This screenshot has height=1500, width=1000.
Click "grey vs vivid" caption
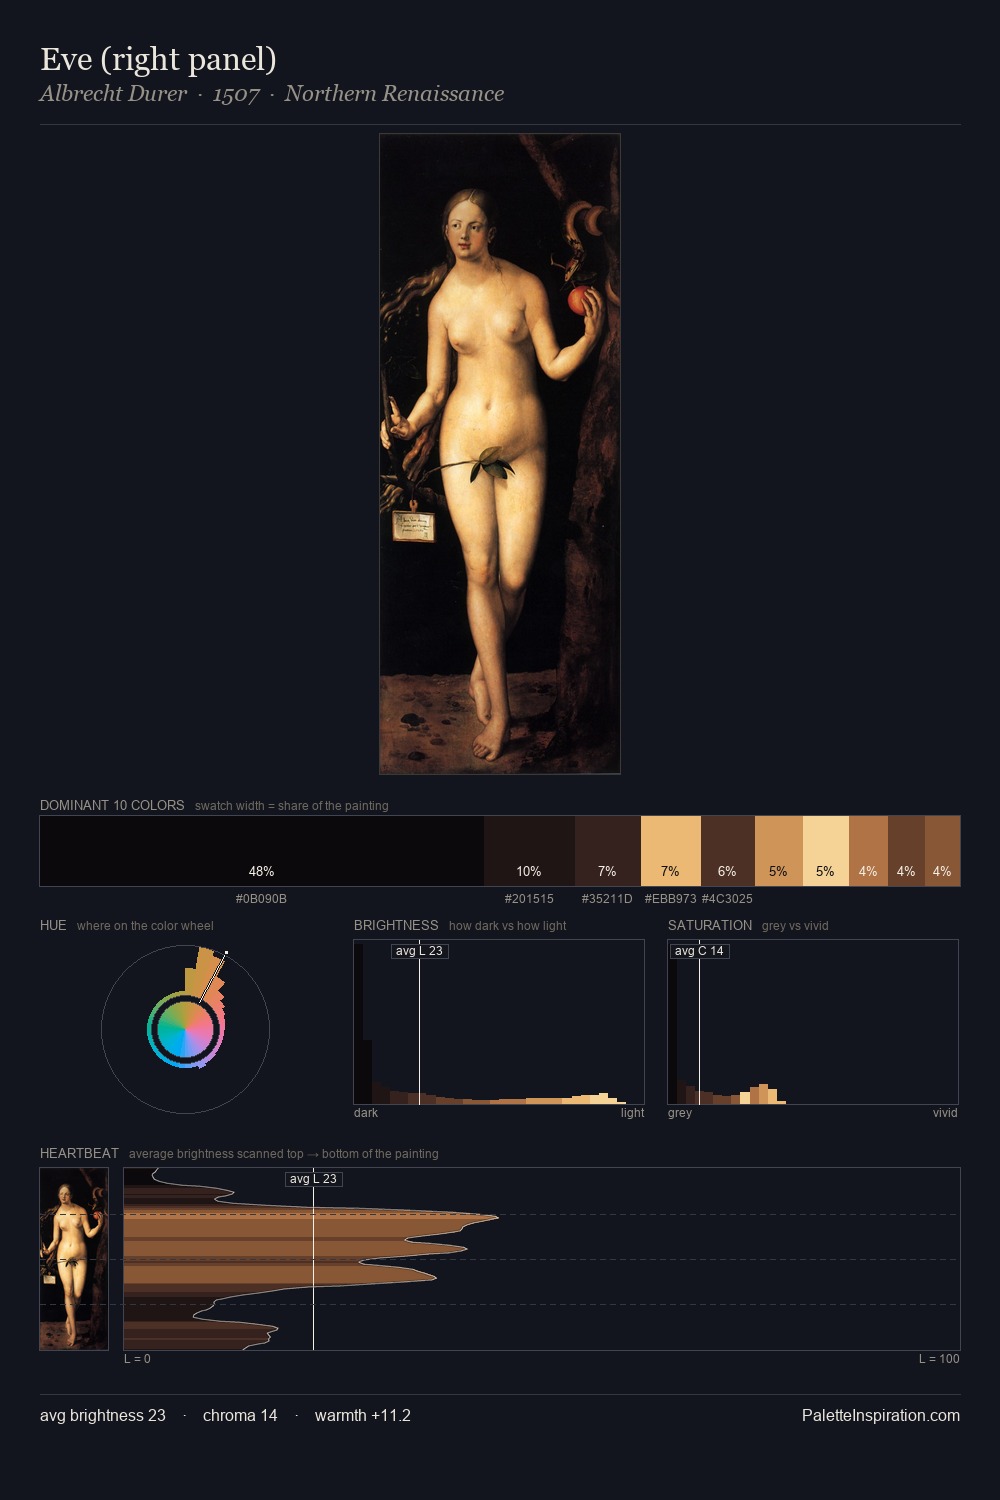pos(795,926)
